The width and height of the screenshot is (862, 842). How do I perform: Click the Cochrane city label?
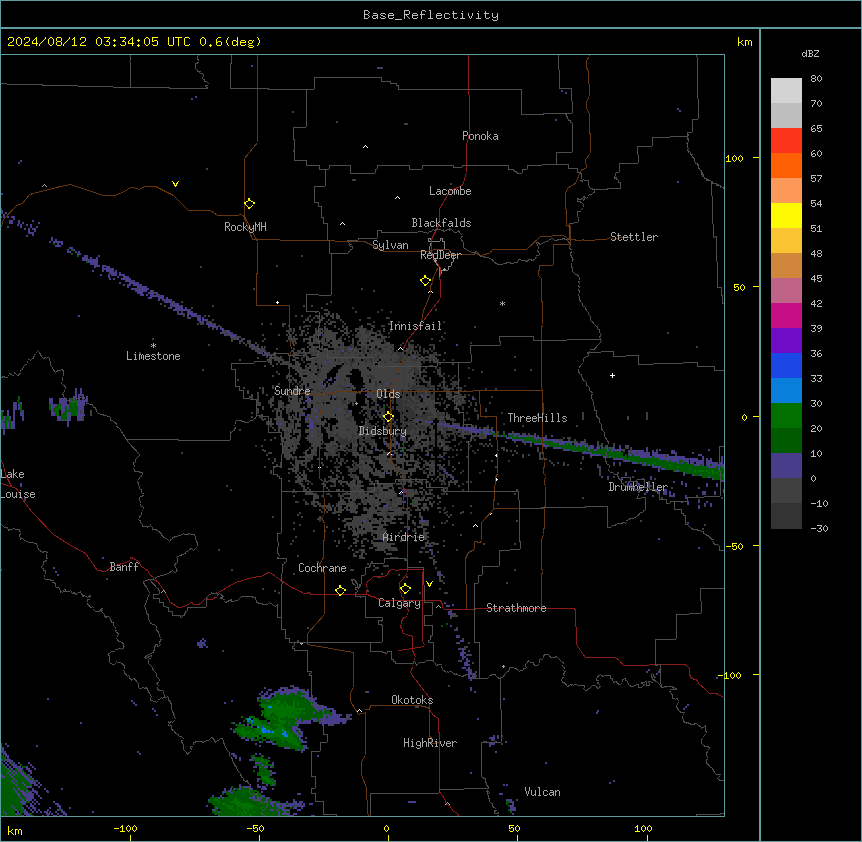[x=322, y=568]
